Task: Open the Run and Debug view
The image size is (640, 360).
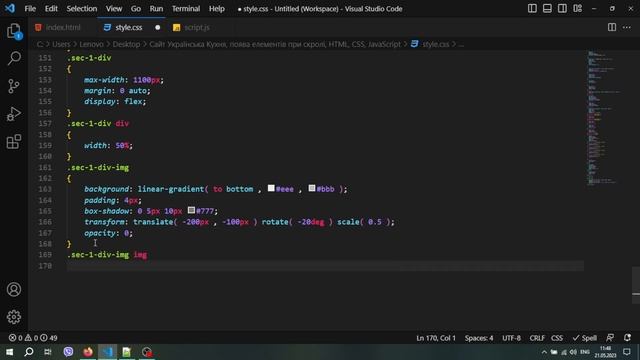Action: [14, 114]
